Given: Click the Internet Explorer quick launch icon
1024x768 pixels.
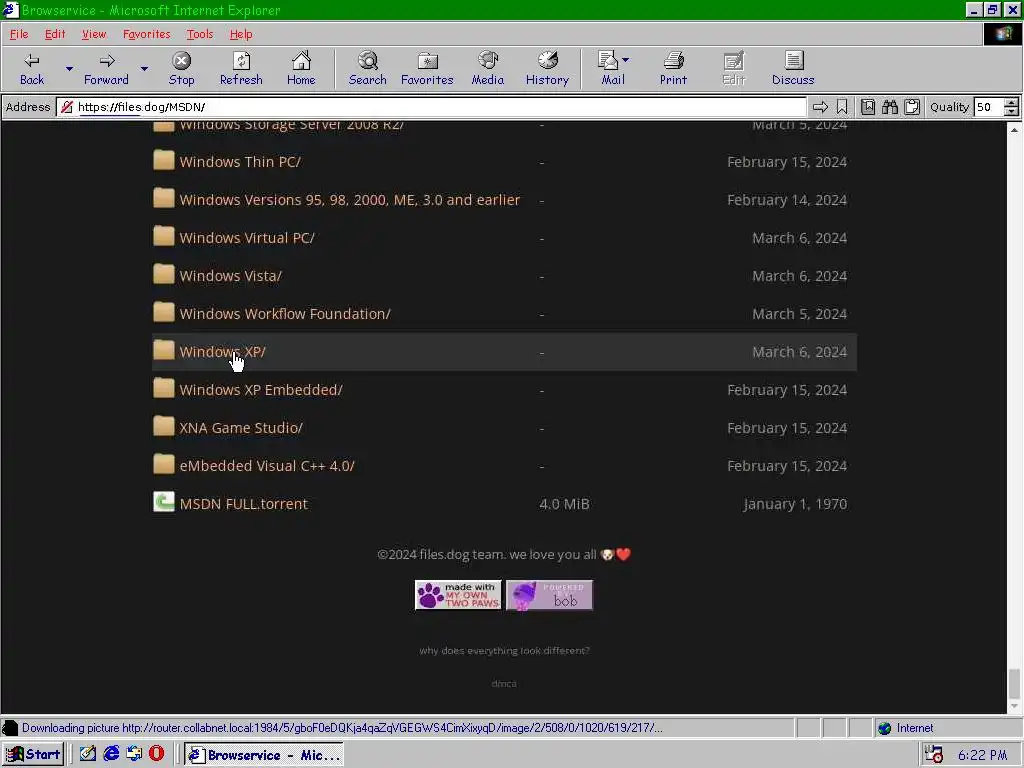Looking at the screenshot, I should pos(112,754).
